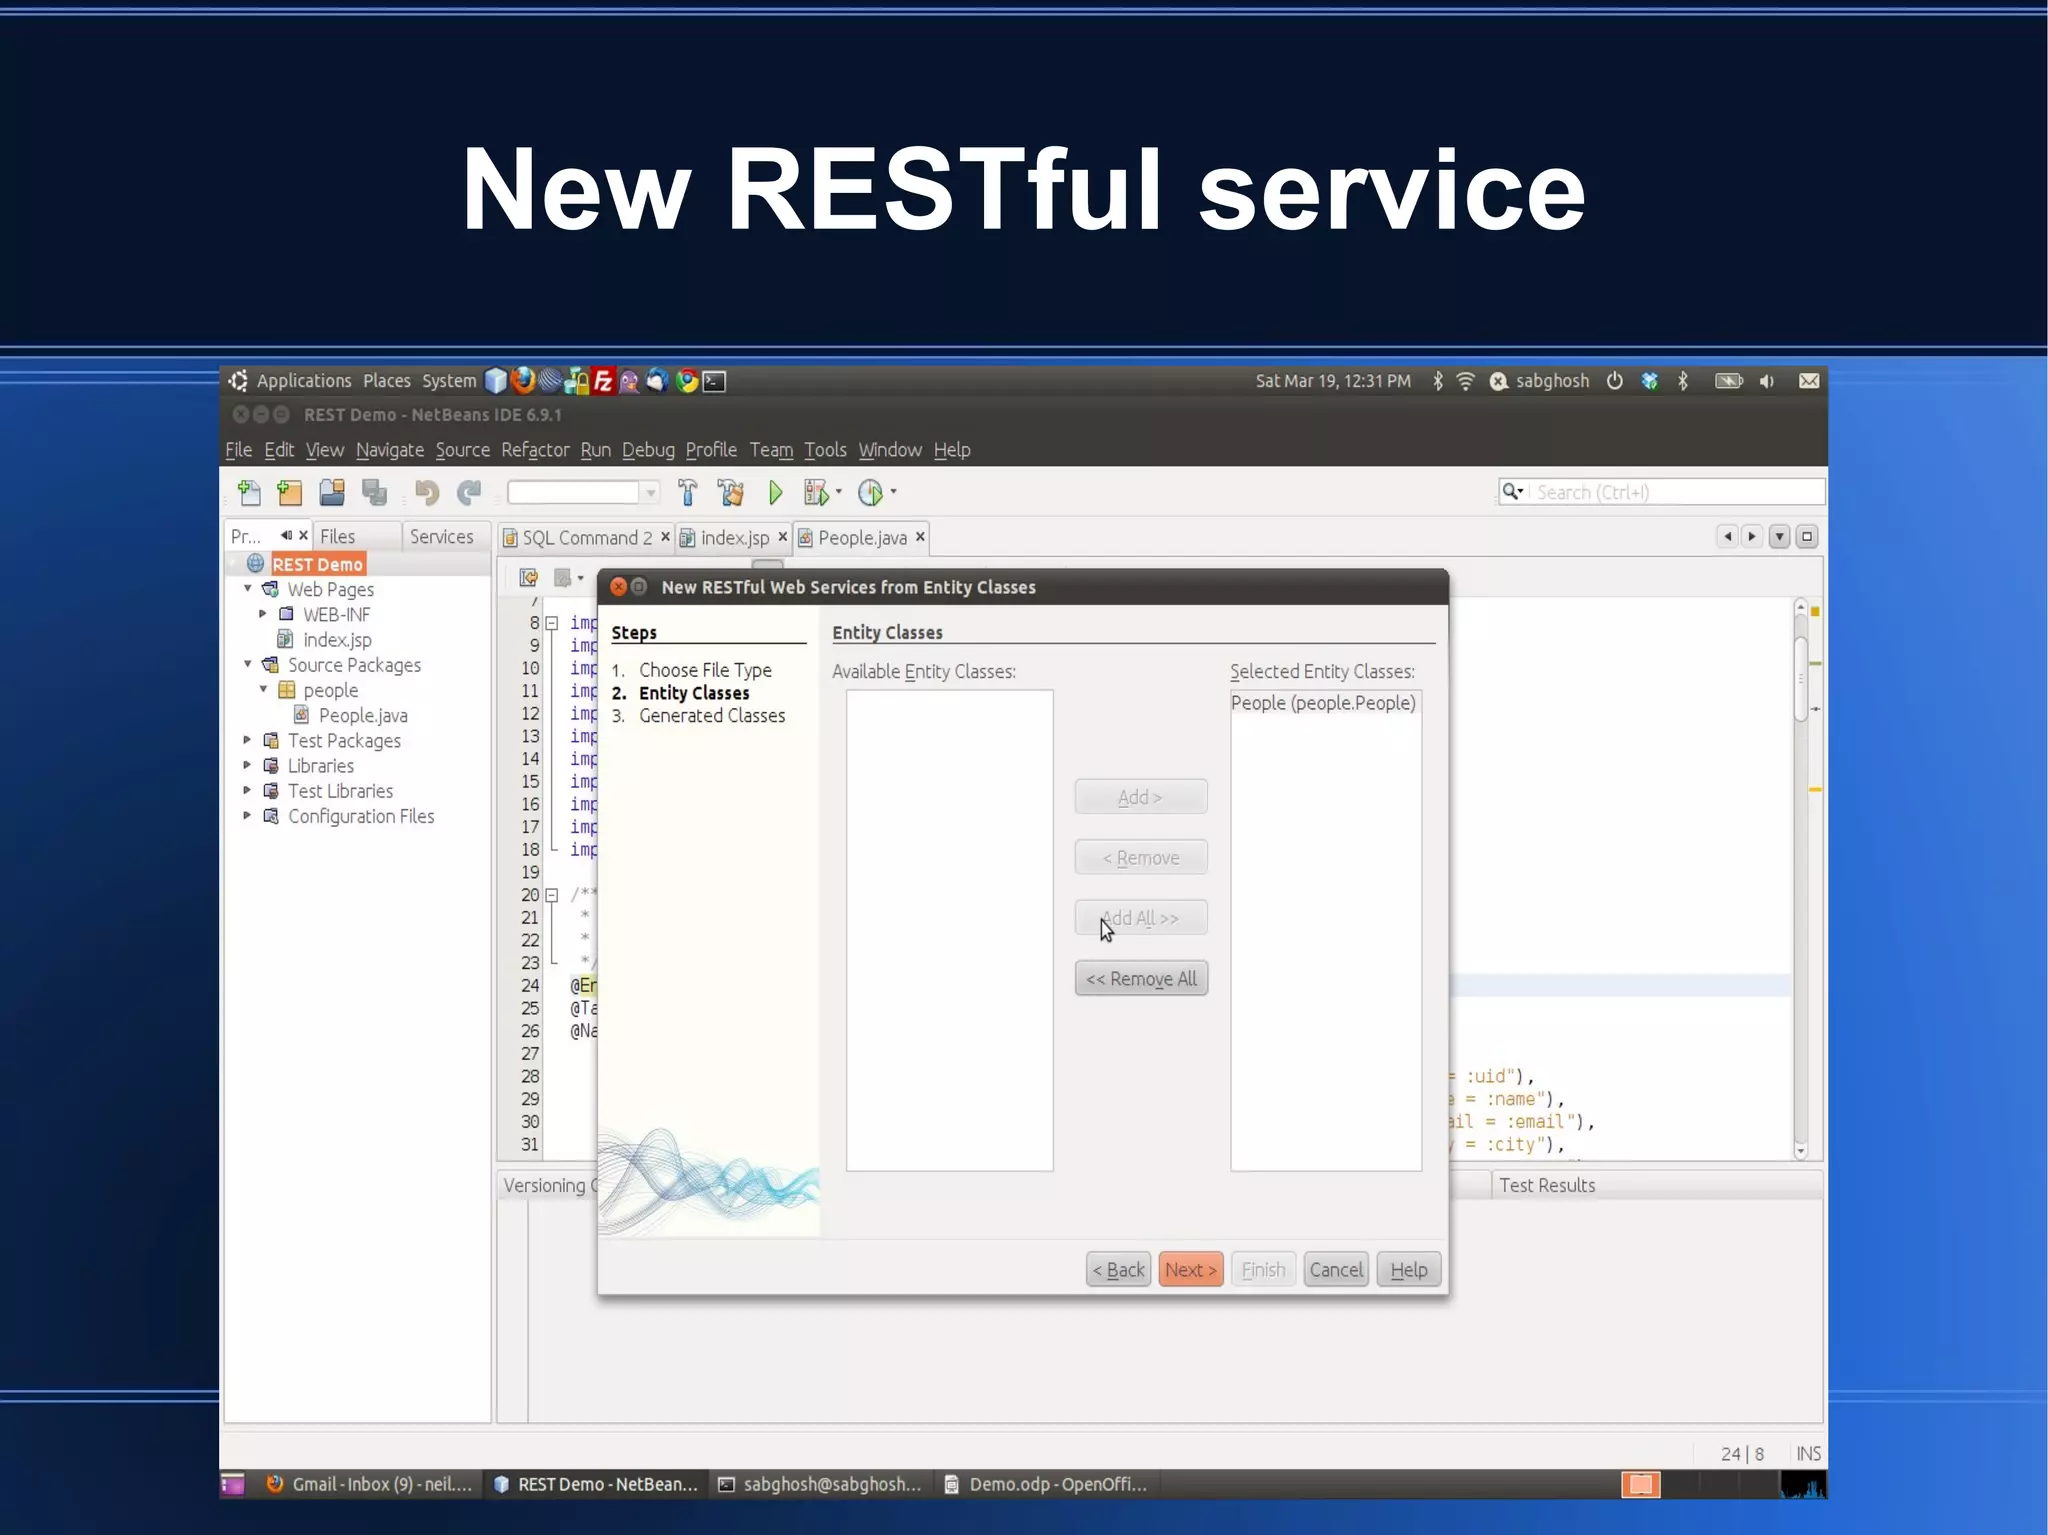
Task: Open the Profile Project dropdown arrow
Action: pos(894,492)
